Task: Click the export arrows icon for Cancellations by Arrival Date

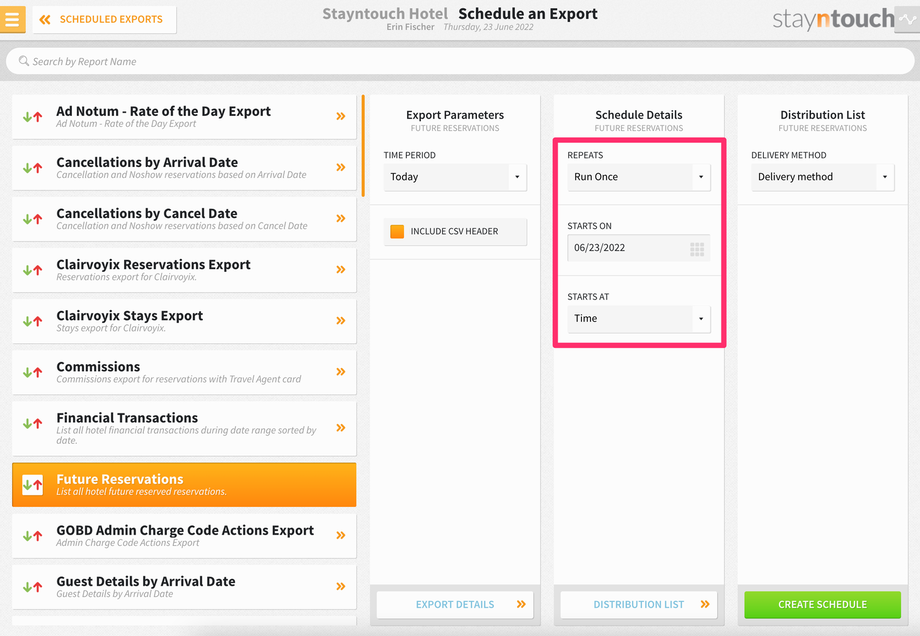Action: pyautogui.click(x=33, y=168)
